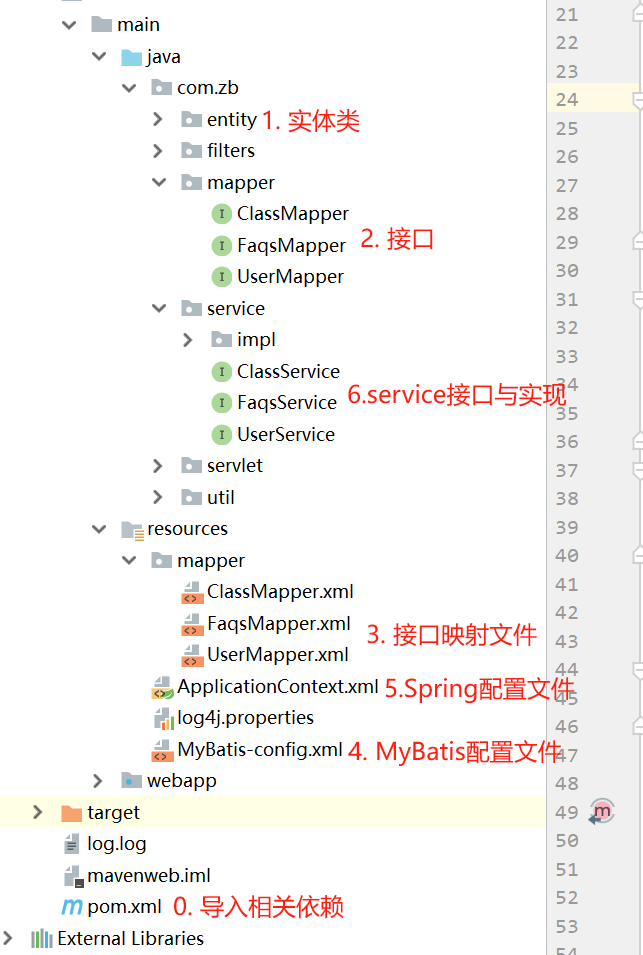Click the UserMapper.xml file icon

click(192, 655)
